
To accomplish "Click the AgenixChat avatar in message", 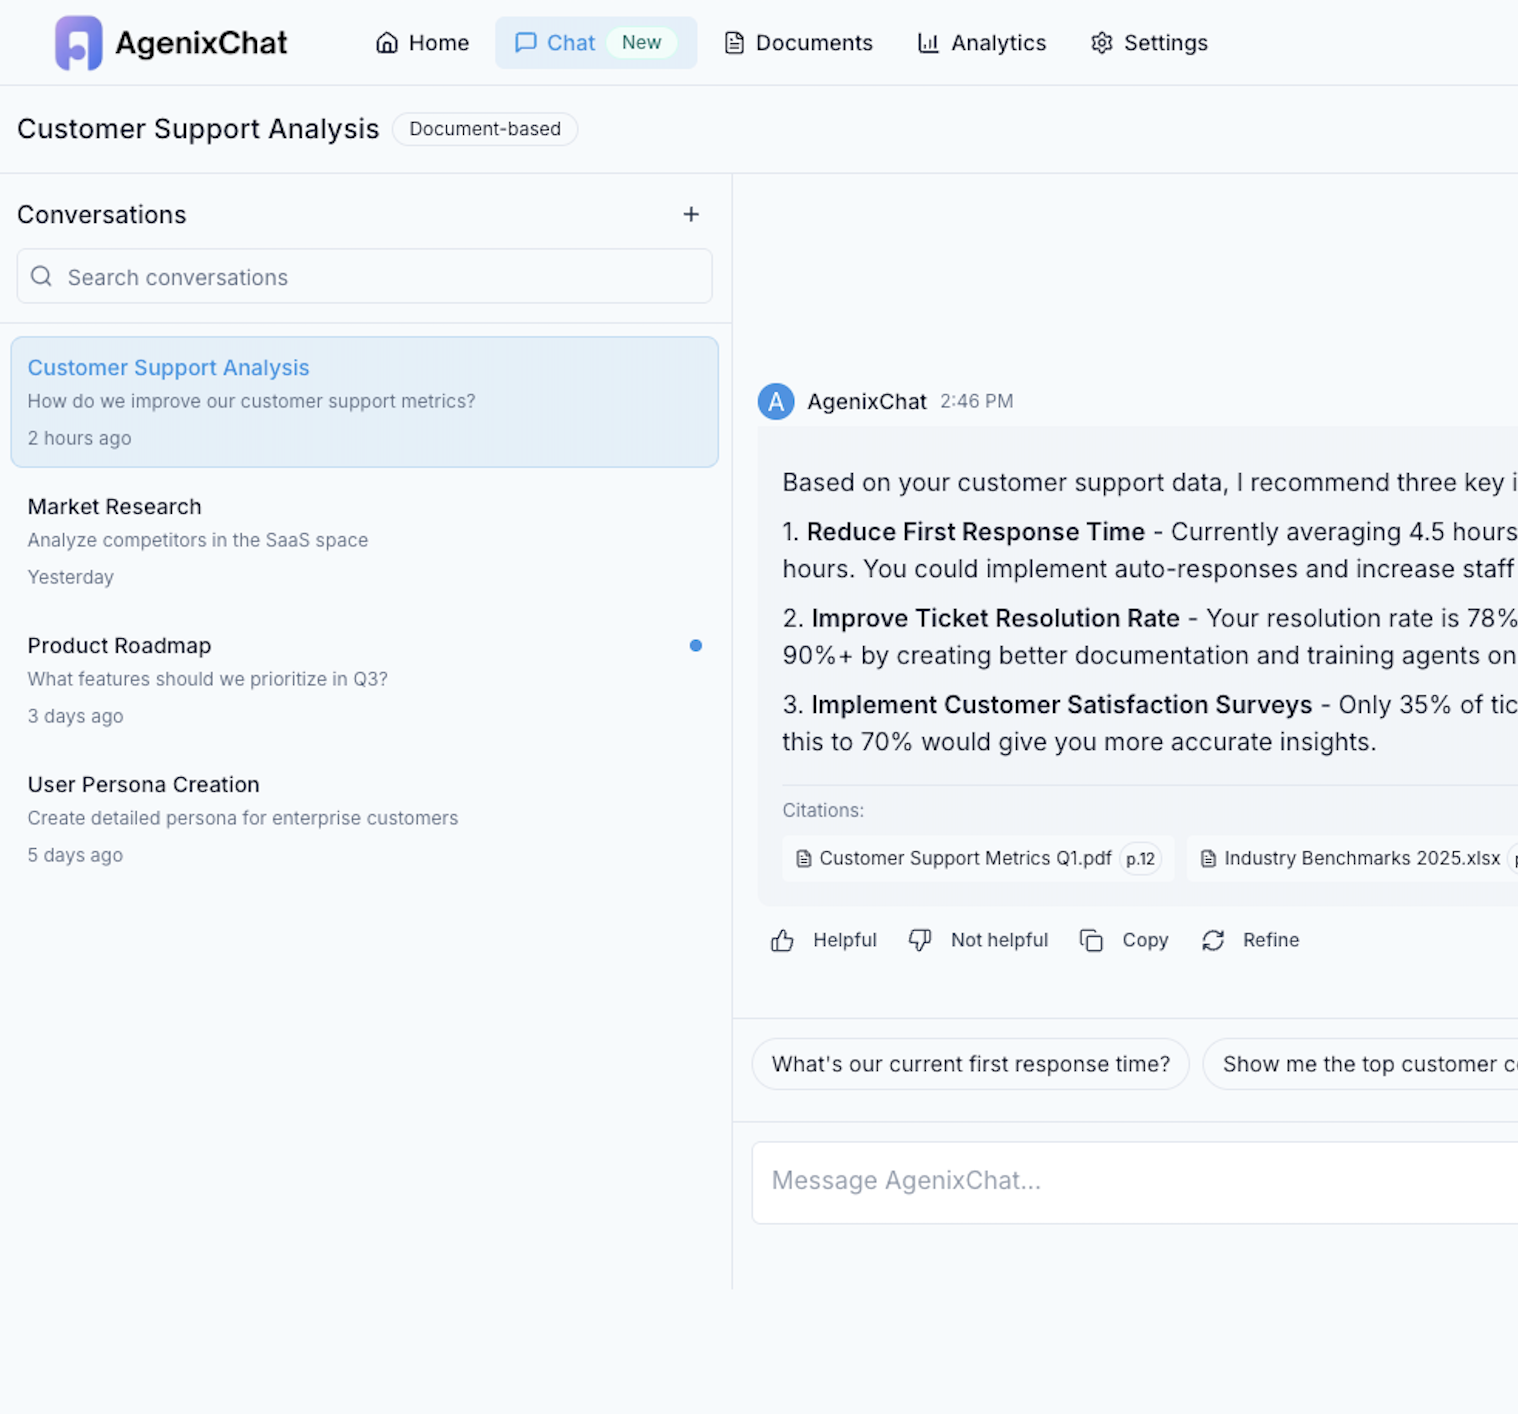I will pyautogui.click(x=776, y=401).
